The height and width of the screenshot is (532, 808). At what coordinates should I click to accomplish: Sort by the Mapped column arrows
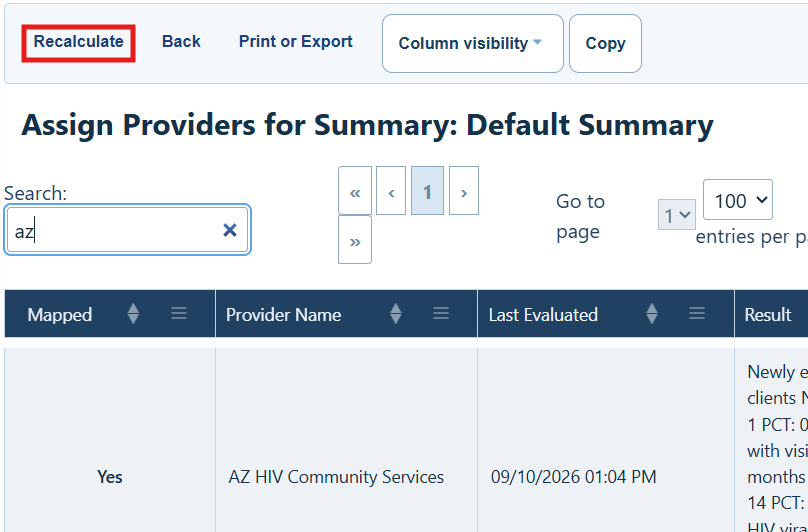coord(133,313)
